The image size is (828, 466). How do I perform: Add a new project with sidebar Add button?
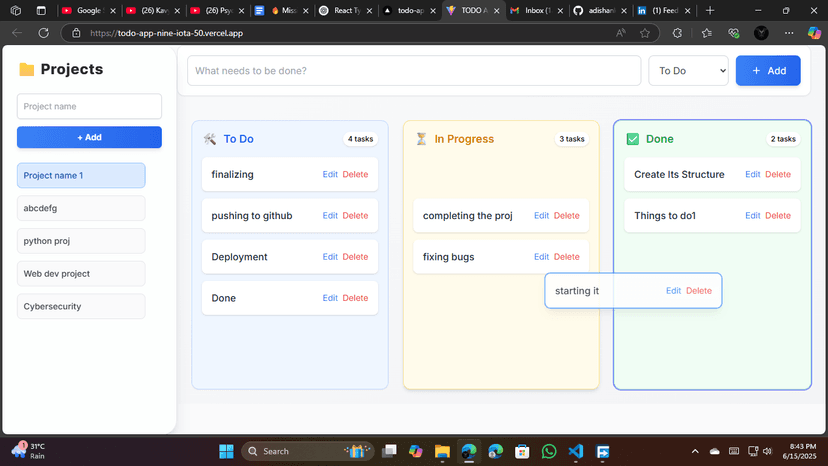click(x=89, y=137)
